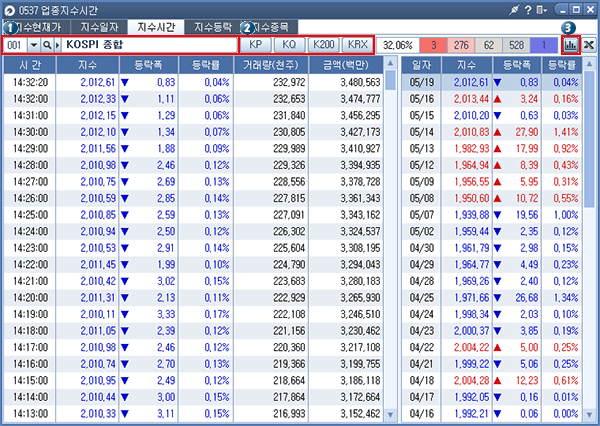
Task: Click the magnifier search icon for index code
Action: [47, 46]
